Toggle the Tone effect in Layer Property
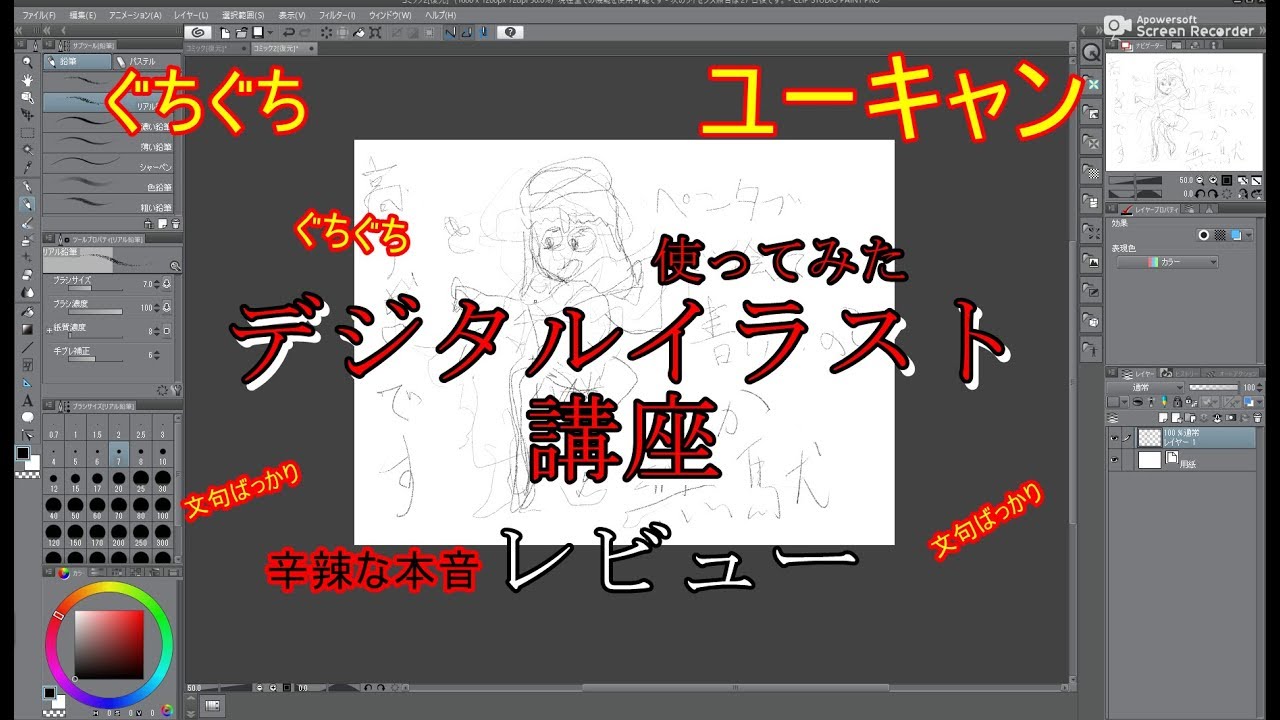The image size is (1280, 720). (1221, 235)
